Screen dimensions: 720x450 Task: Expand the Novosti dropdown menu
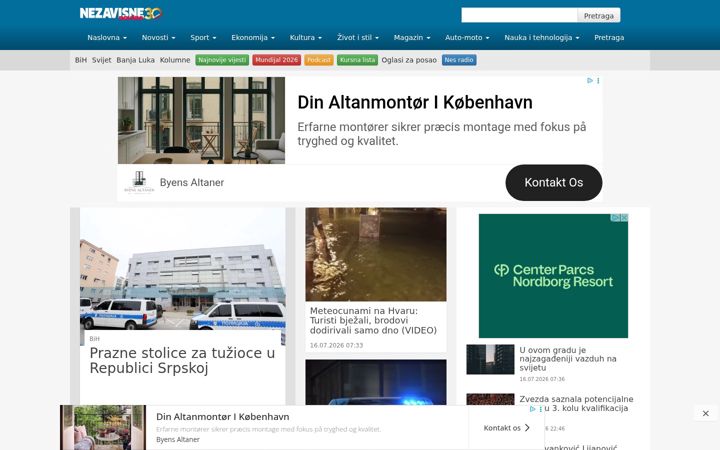[x=158, y=38]
